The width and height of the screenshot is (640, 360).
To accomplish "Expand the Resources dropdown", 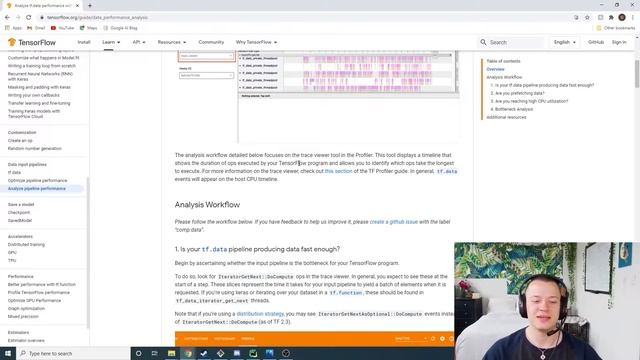I will [172, 42].
